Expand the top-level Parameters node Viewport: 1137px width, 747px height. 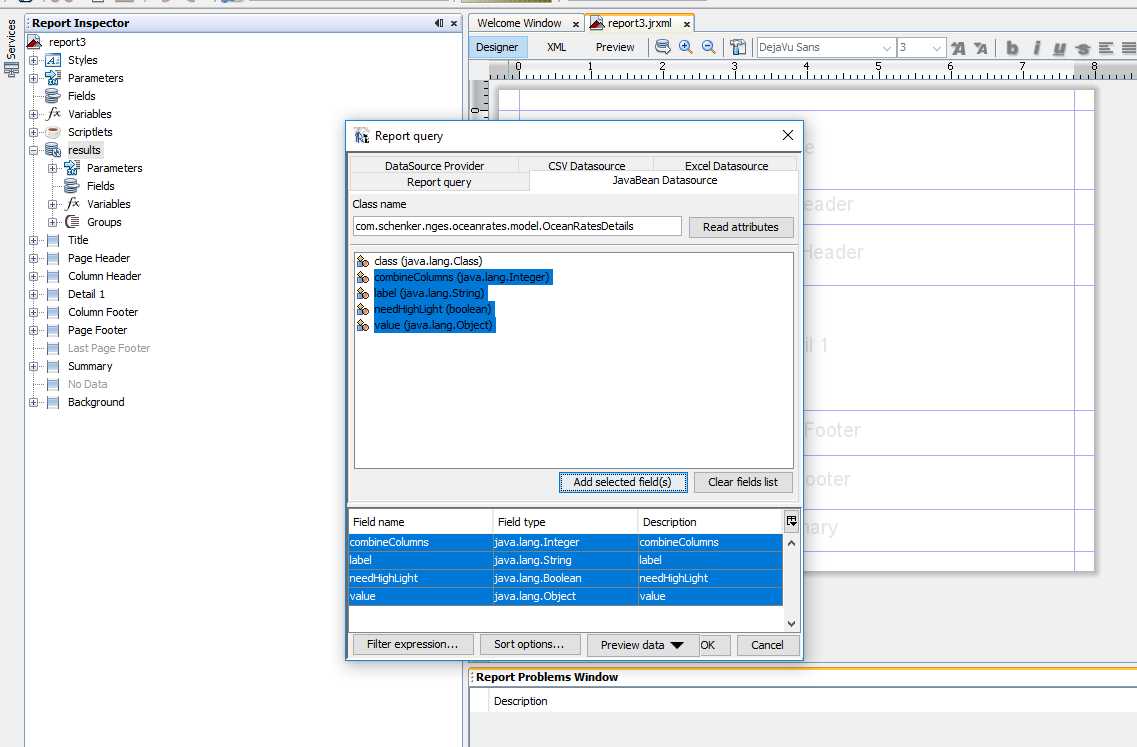[x=33, y=78]
